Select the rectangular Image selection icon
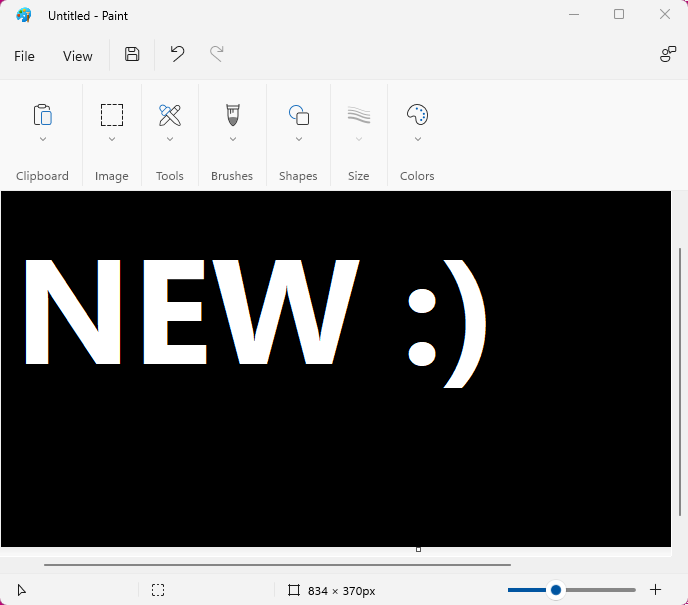The image size is (688, 605). [112, 114]
